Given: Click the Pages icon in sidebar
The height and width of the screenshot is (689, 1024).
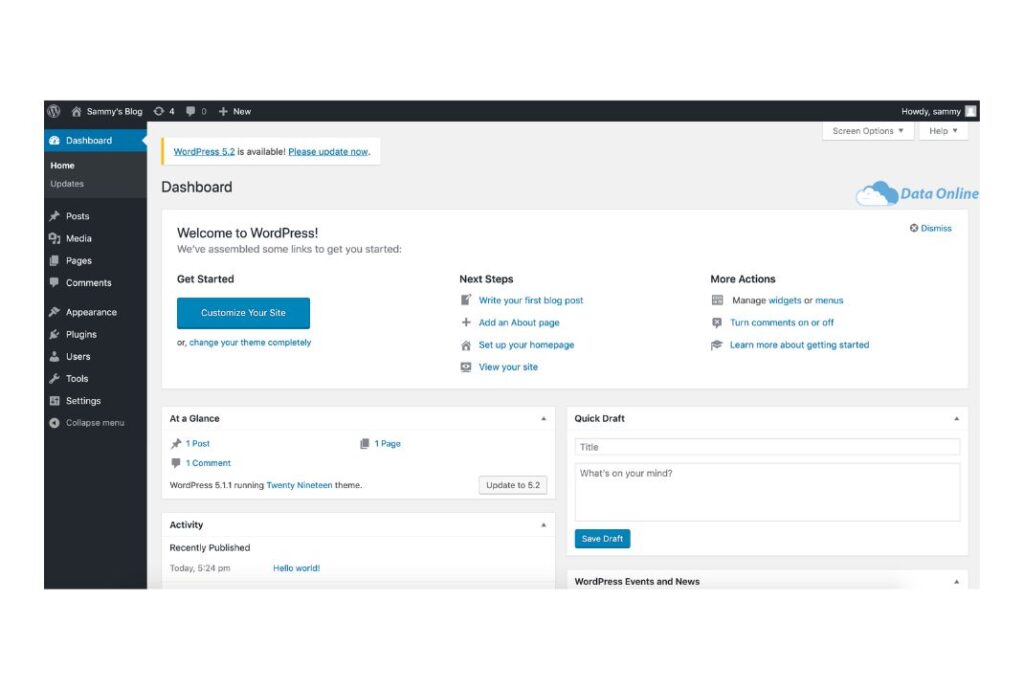Looking at the screenshot, I should pyautogui.click(x=54, y=261).
